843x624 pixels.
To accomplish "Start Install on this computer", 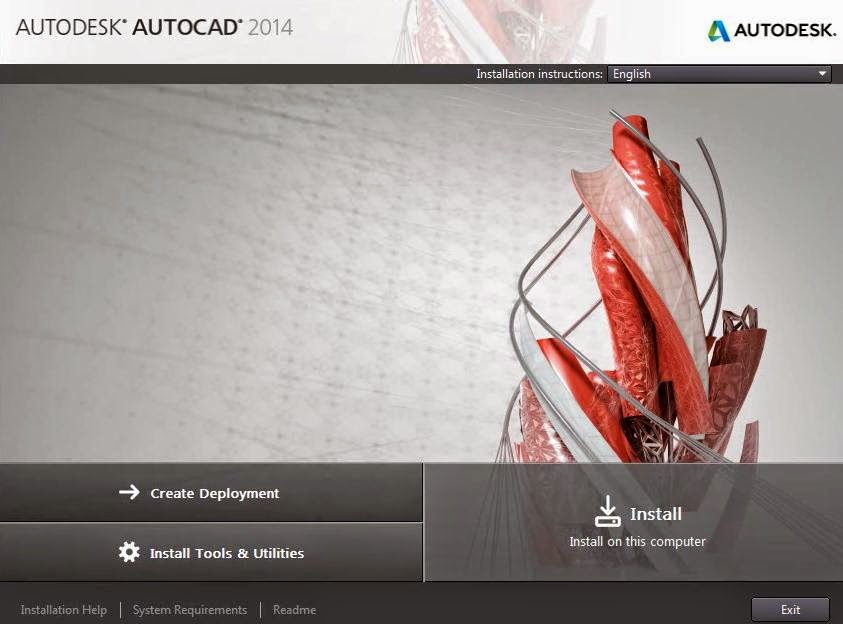I will (633, 522).
